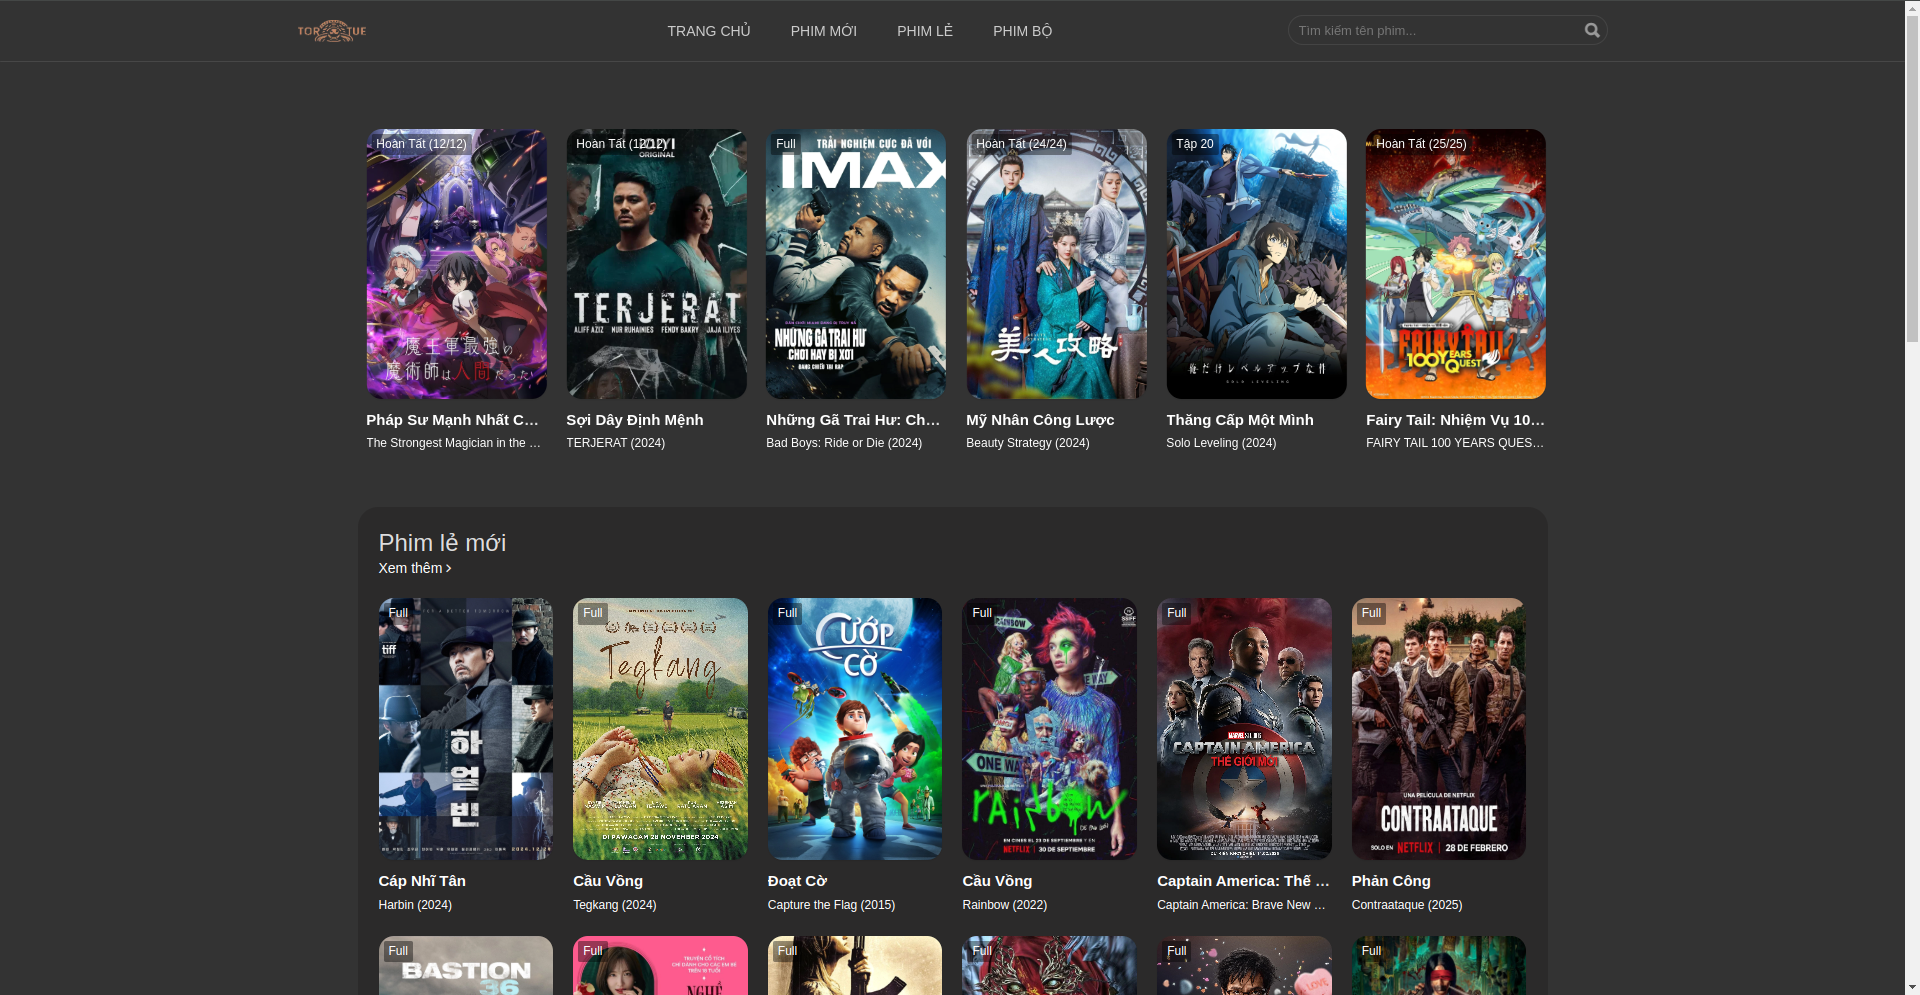Viewport: 1920px width, 995px height.
Task: Click the chevron next to Xem thêm
Action: [448, 568]
